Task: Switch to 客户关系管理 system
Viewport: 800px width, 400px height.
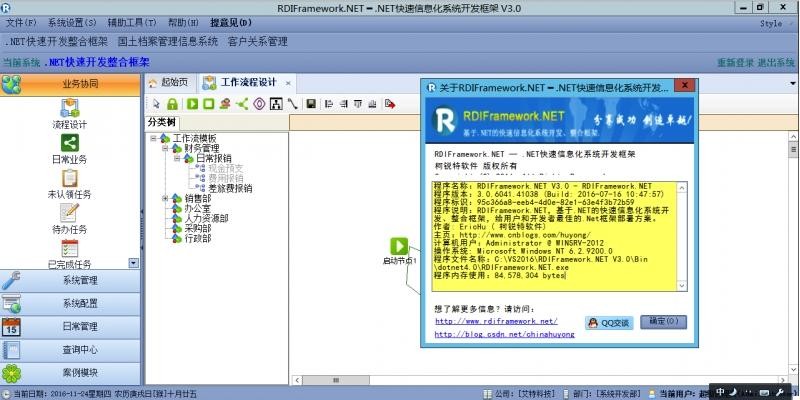Action: (258, 42)
